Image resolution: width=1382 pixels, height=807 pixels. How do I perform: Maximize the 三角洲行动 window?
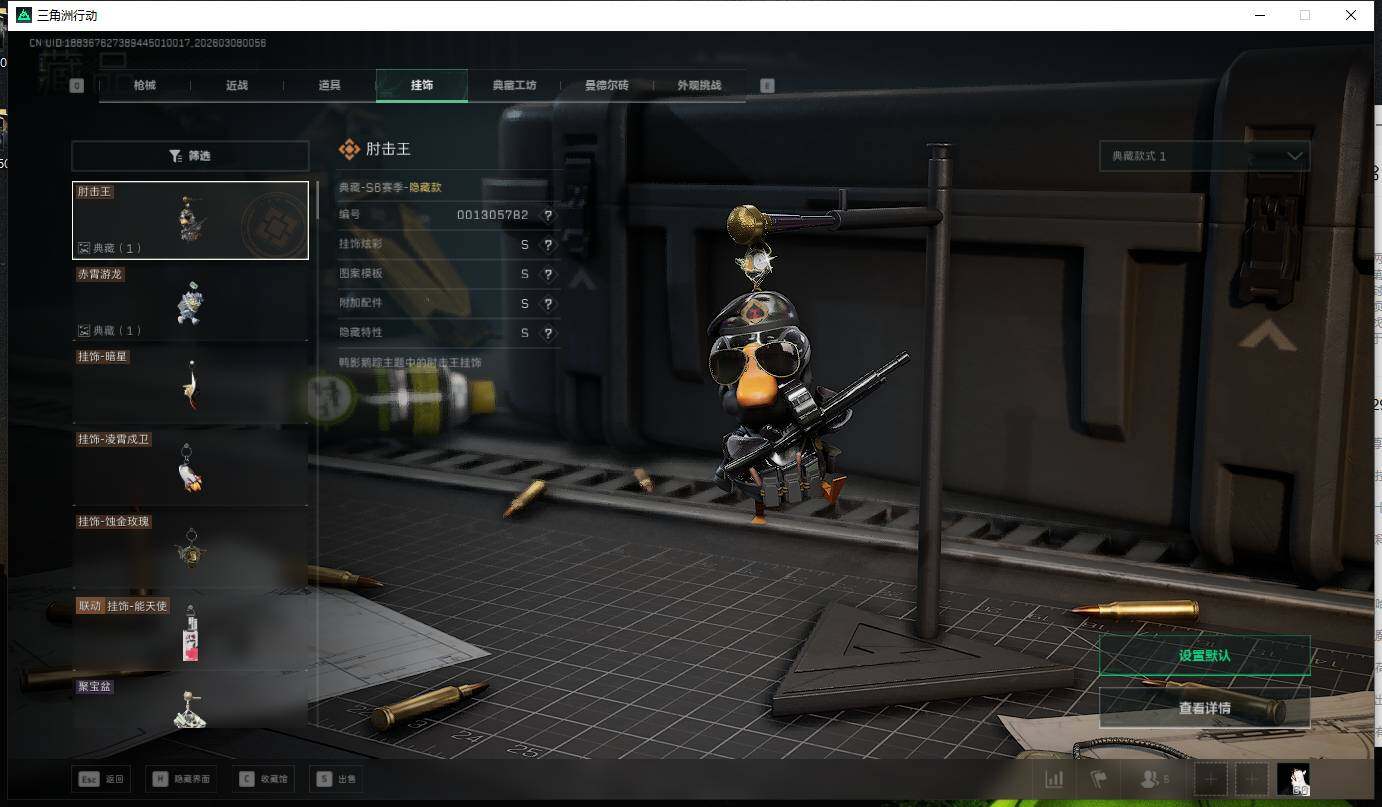click(1304, 15)
